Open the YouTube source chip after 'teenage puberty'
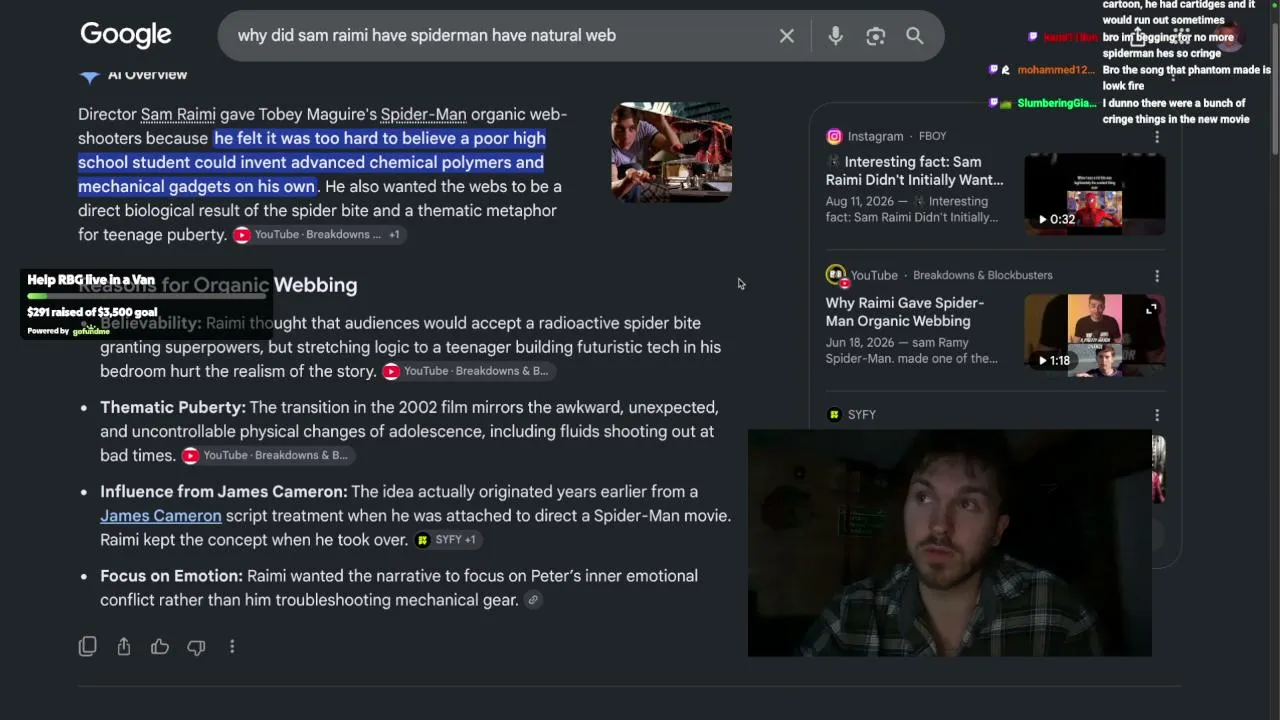1280x720 pixels. click(x=317, y=235)
